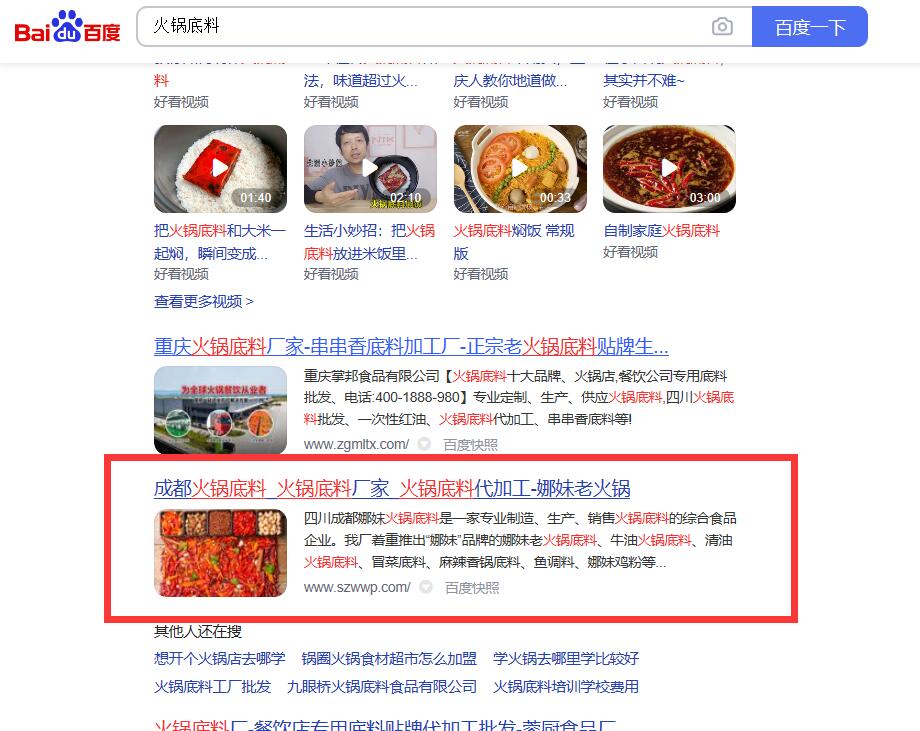
Task: Play the 03:00 homemade hotpot base video
Action: tap(669, 169)
